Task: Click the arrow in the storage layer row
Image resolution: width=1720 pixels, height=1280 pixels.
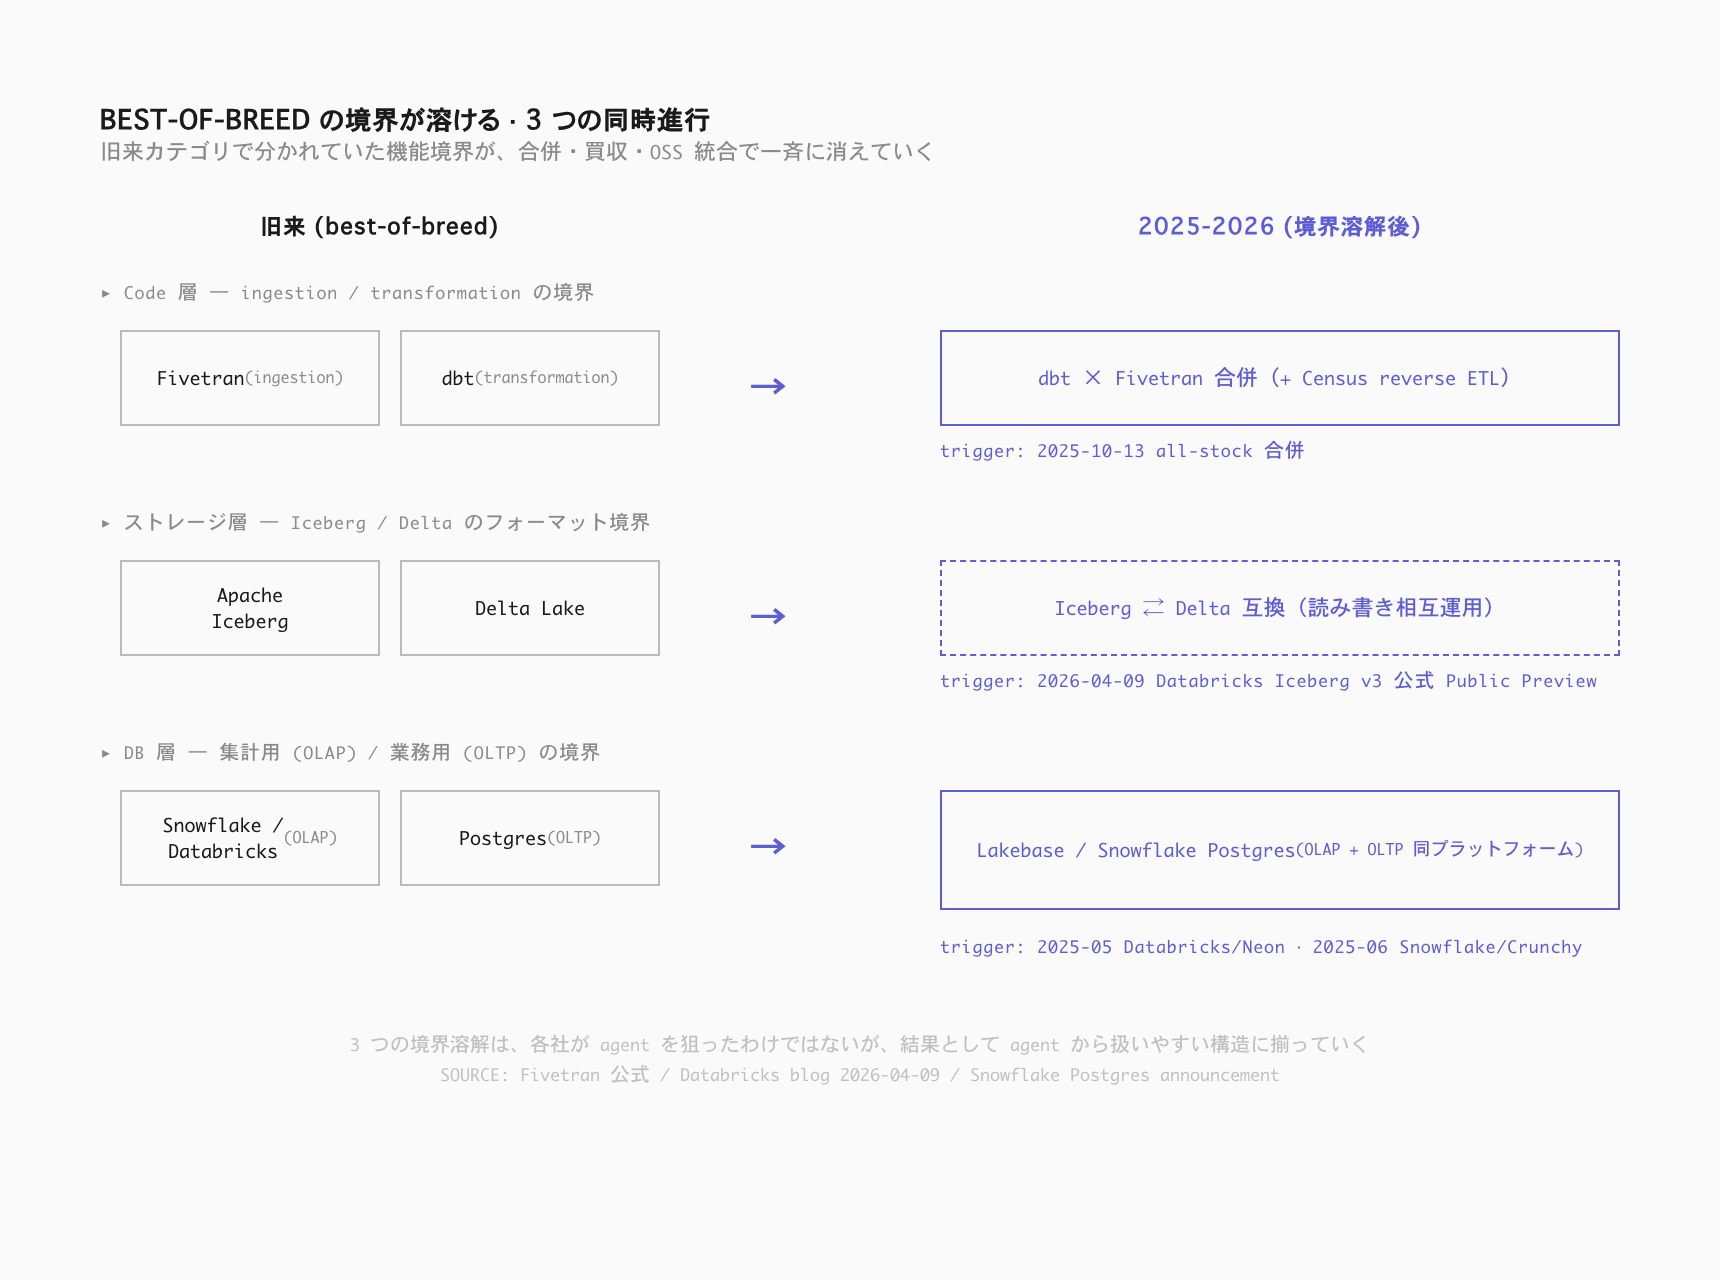Action: (x=768, y=616)
